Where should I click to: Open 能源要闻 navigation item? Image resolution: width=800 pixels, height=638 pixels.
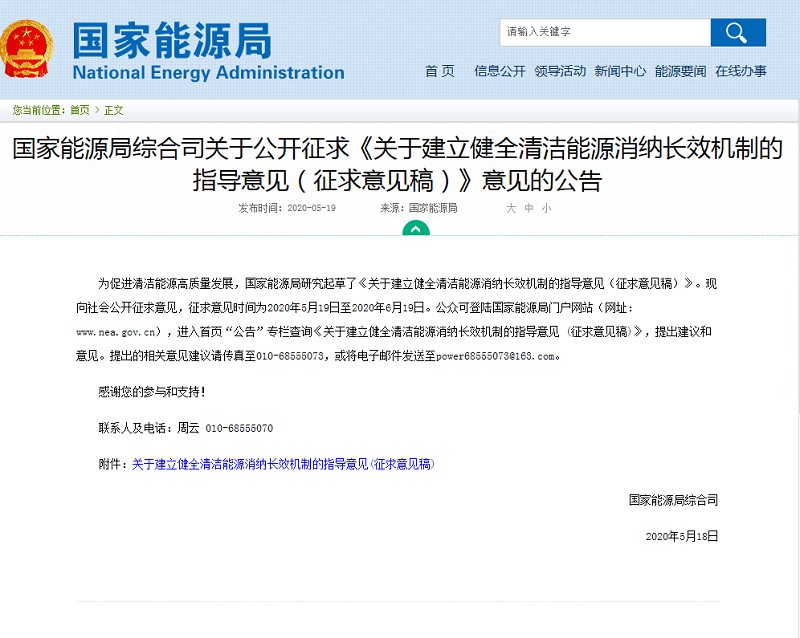coord(680,71)
